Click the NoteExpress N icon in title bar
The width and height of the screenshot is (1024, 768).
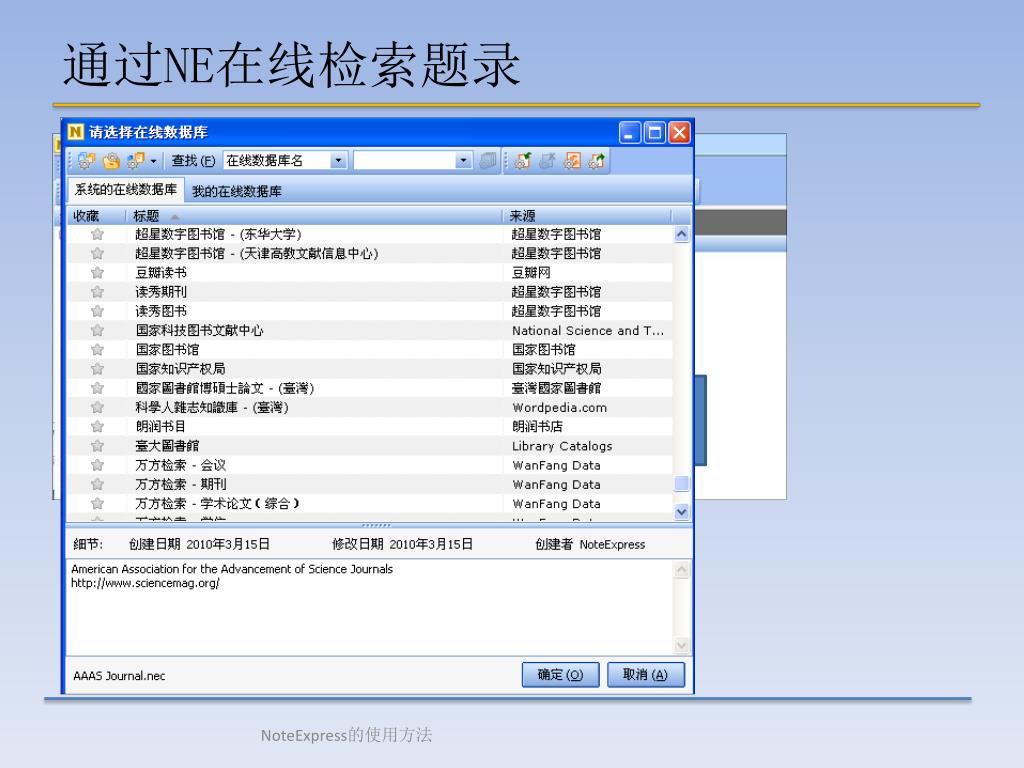[76, 132]
